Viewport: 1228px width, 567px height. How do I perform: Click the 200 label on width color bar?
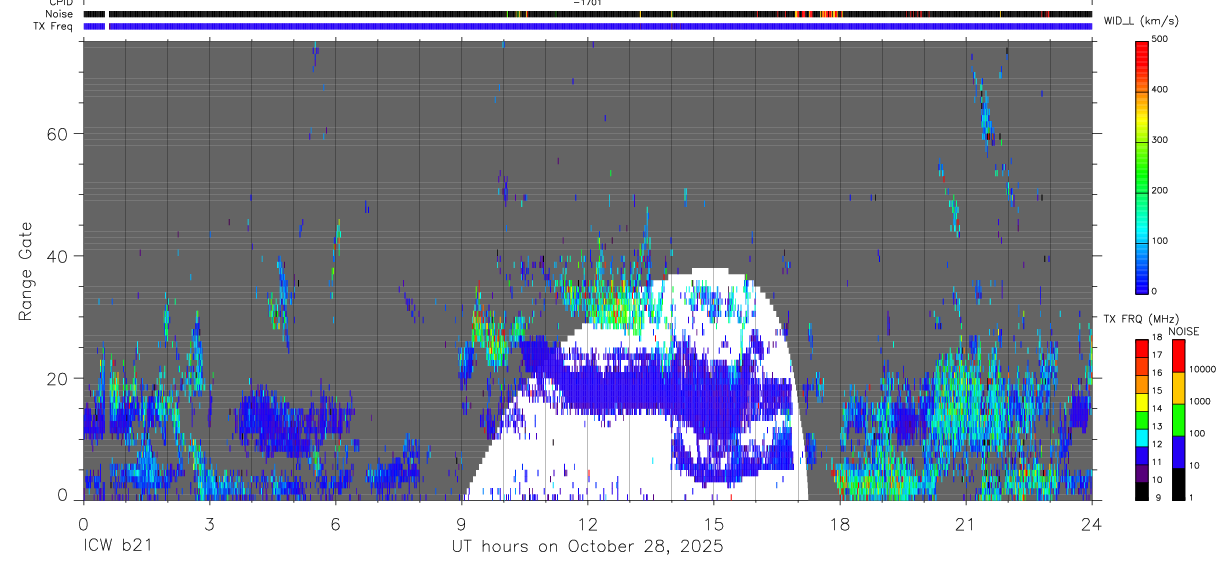[x=1160, y=190]
